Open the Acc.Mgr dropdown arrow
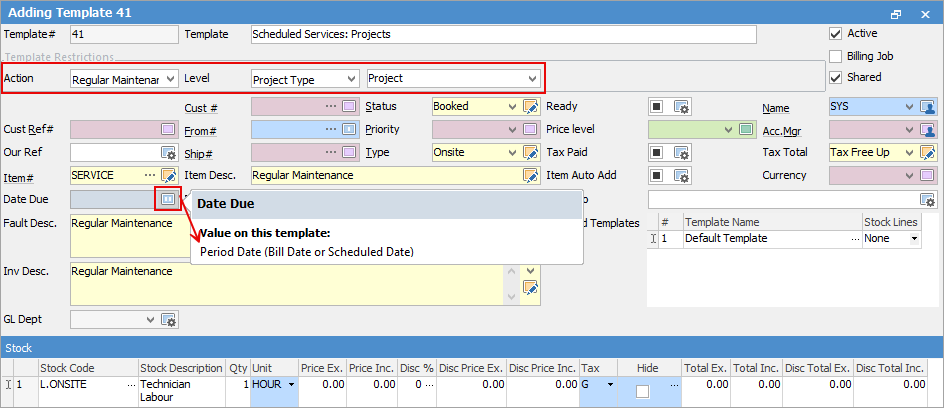 click(910, 129)
